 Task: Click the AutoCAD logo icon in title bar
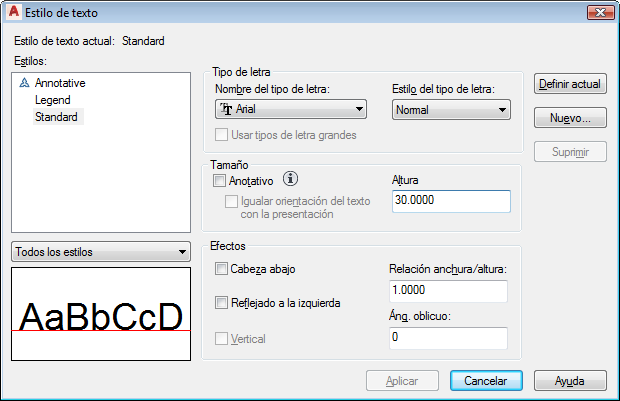point(13,12)
